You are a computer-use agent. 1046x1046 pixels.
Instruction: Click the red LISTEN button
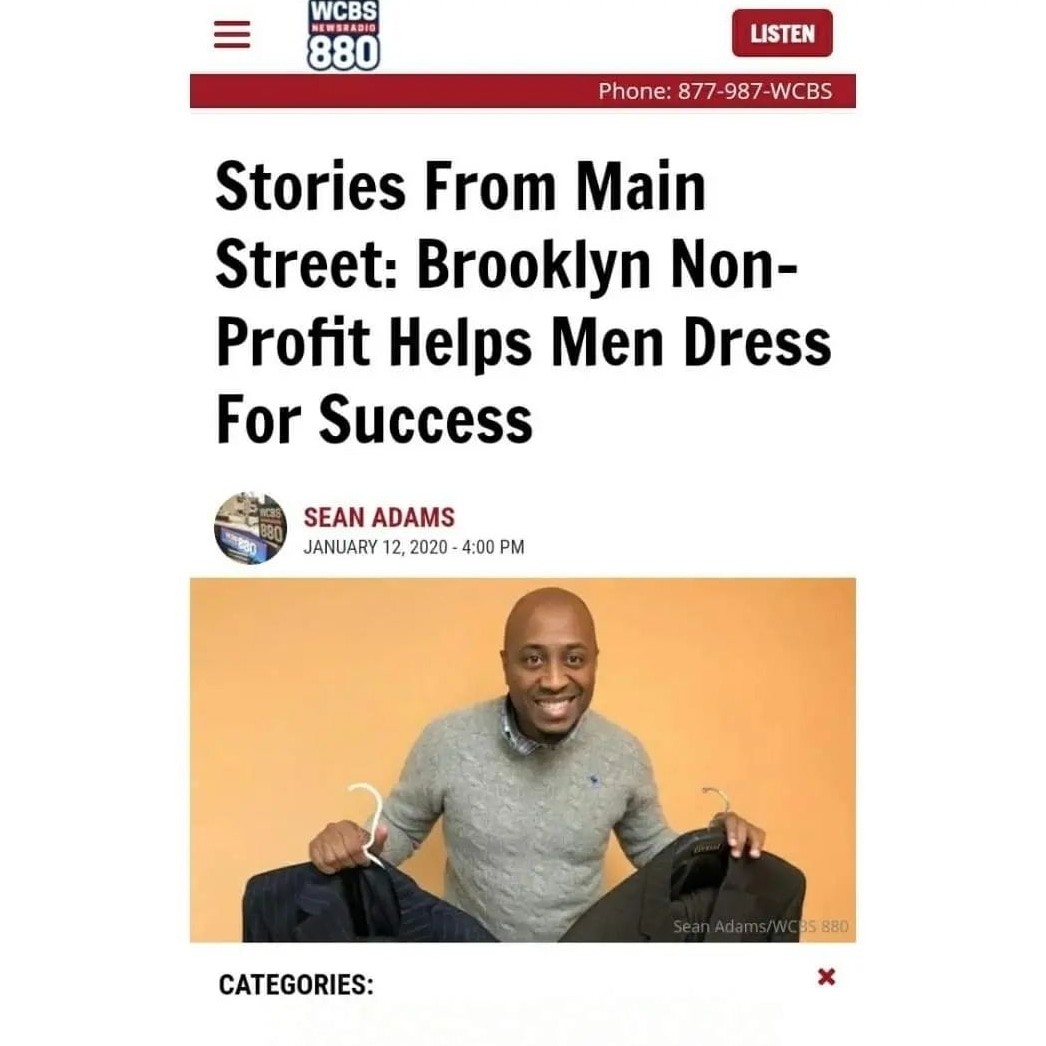[782, 33]
